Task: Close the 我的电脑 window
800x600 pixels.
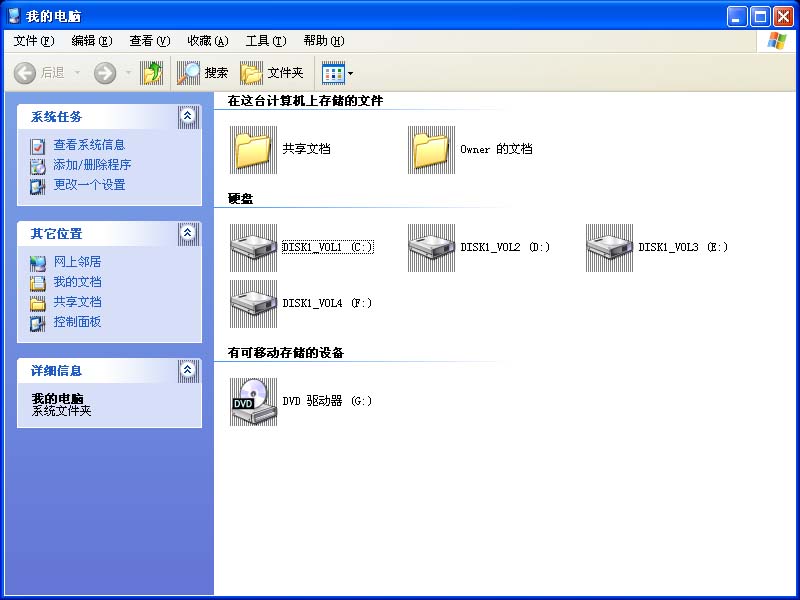Action: coord(783,16)
